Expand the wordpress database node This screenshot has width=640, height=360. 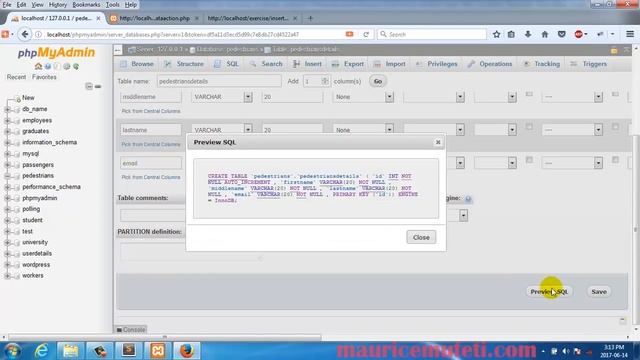coord(7,264)
